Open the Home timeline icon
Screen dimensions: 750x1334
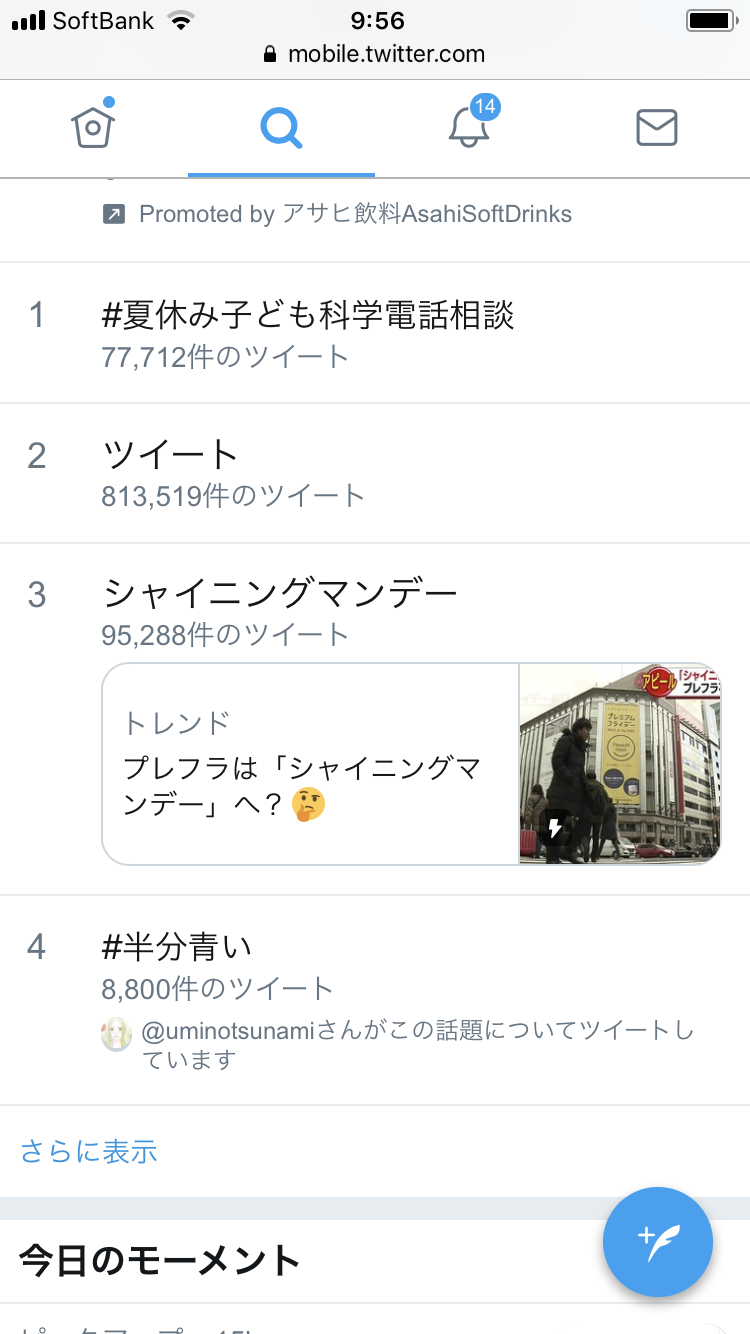93,127
